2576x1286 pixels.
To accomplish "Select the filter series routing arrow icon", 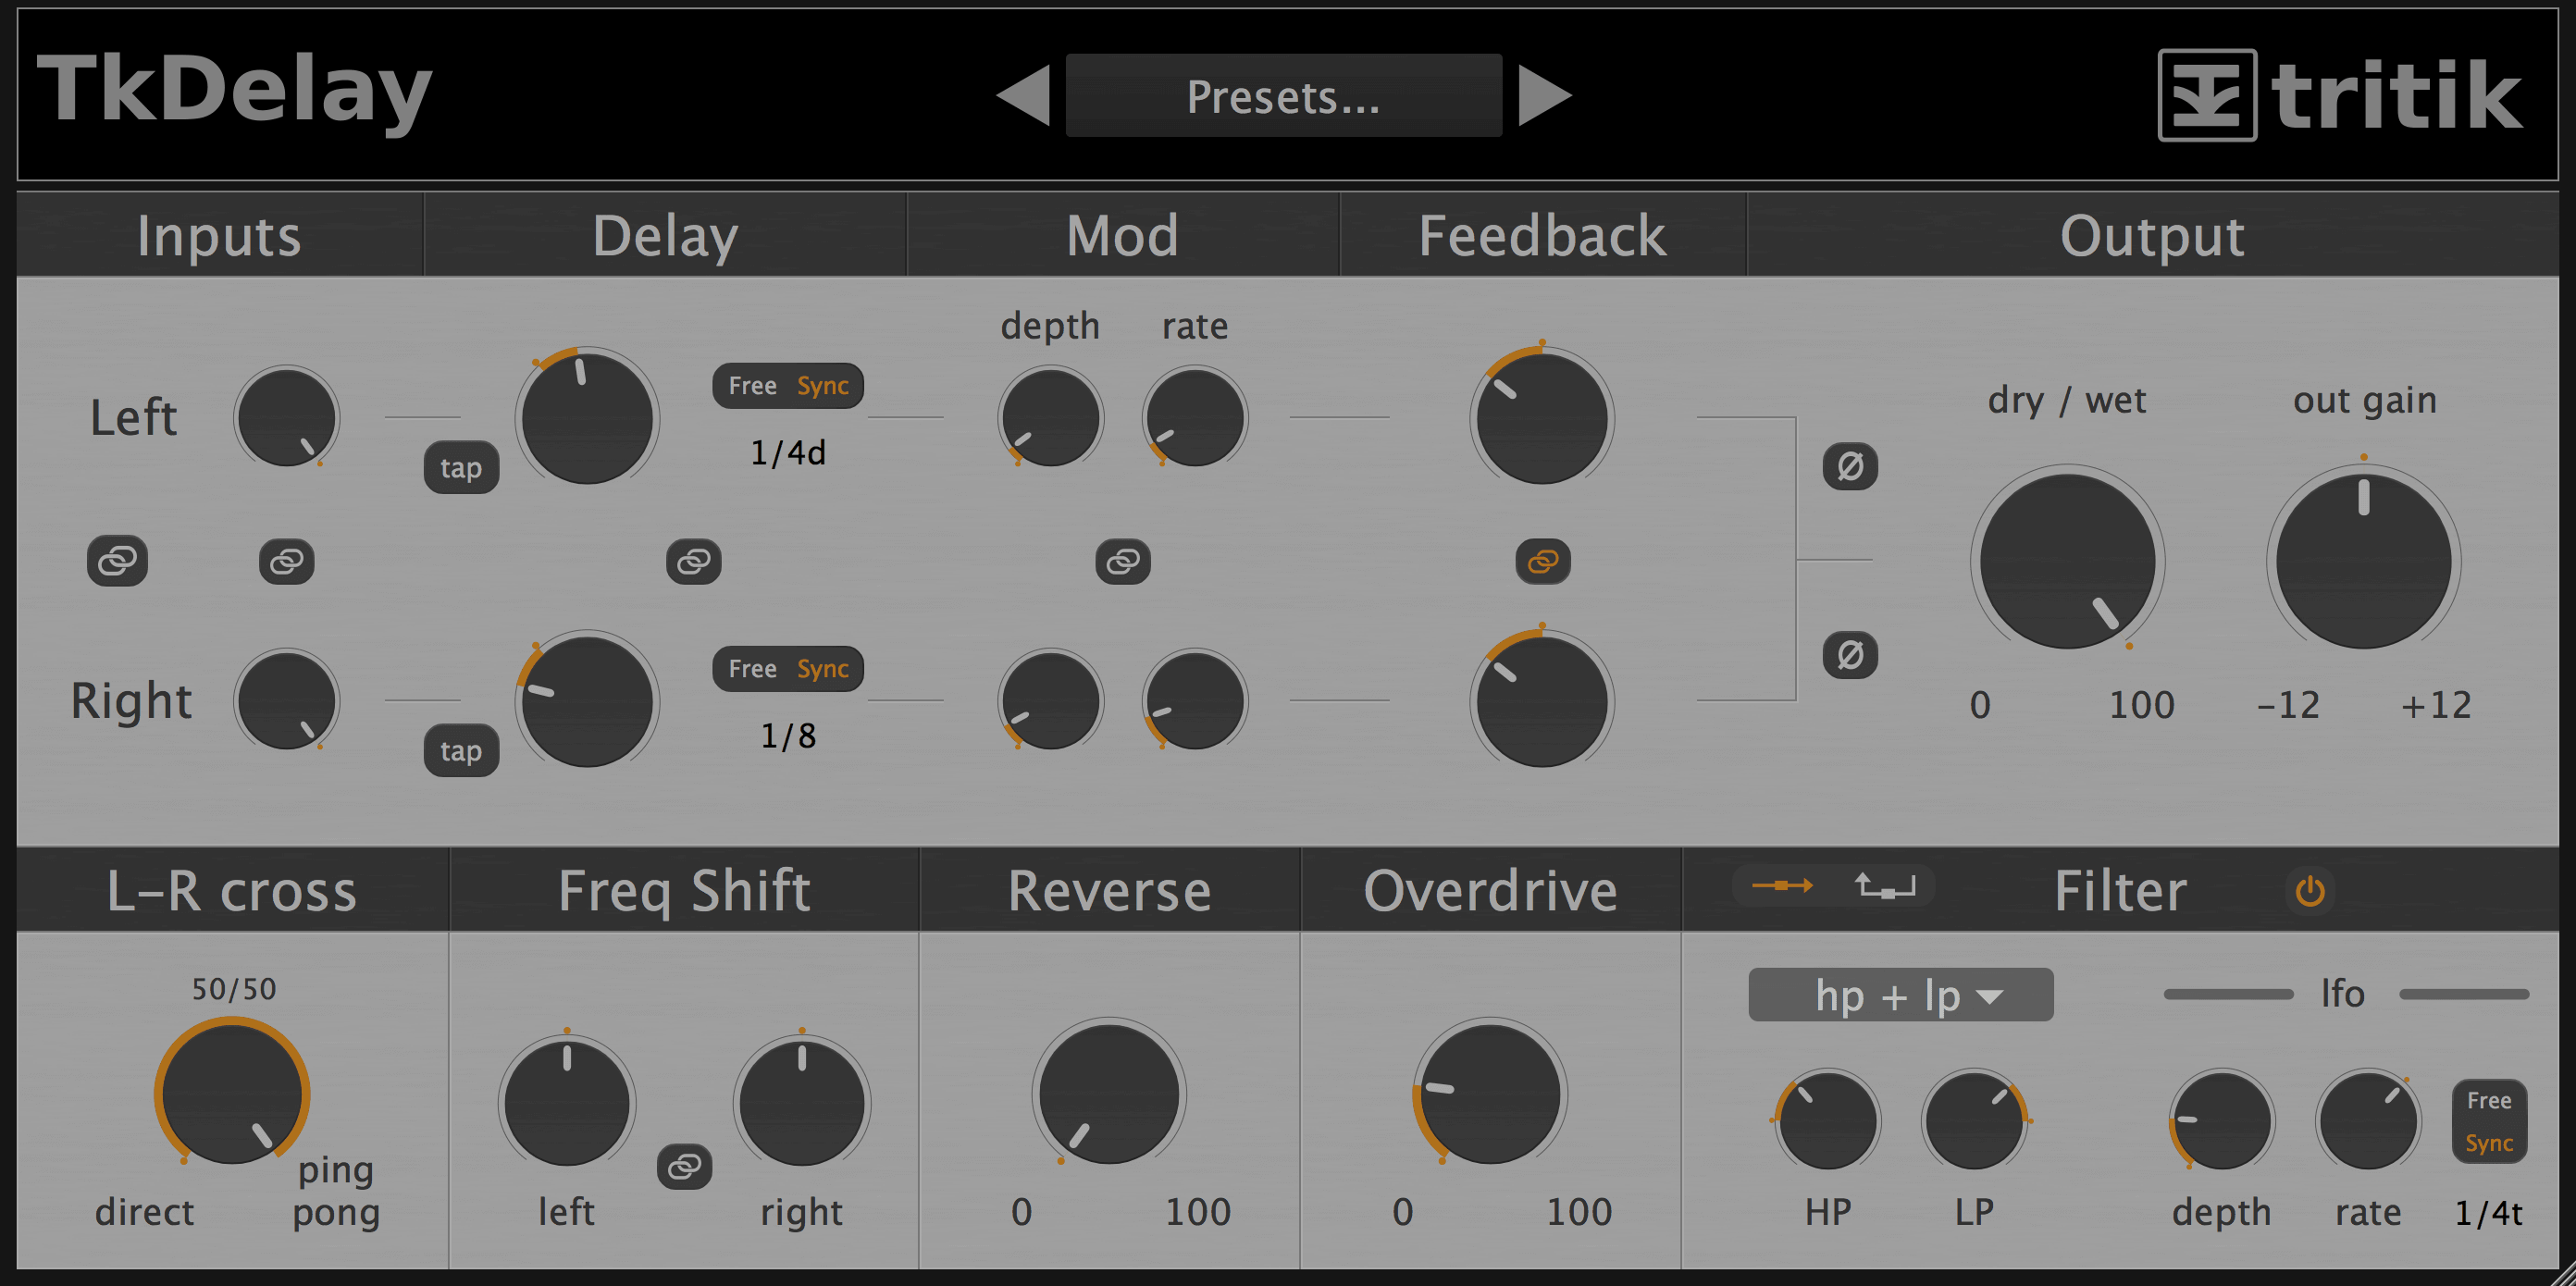I will coord(1781,886).
